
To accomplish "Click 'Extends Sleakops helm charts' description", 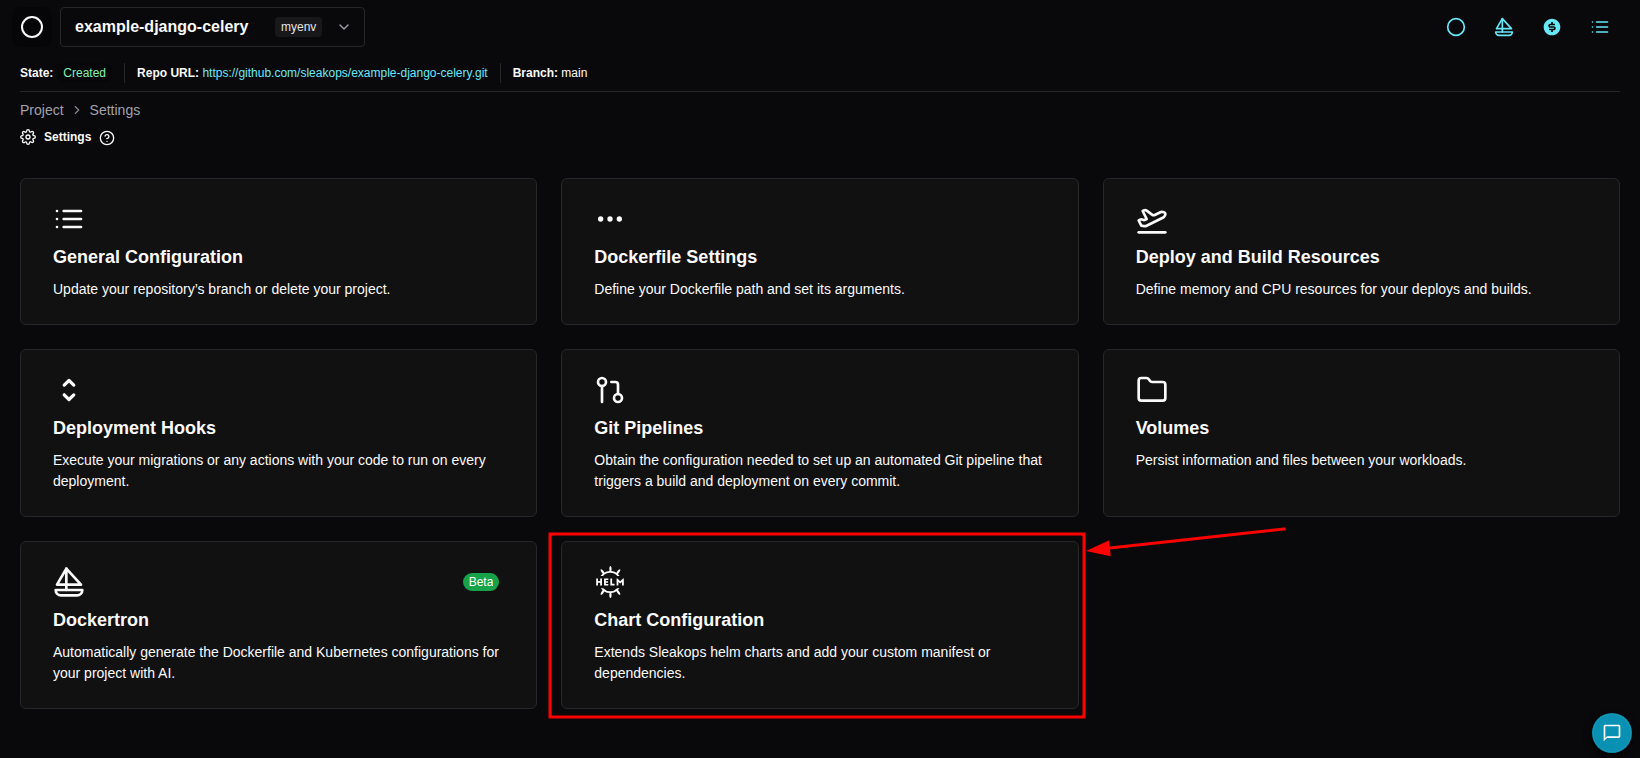I will pyautogui.click(x=792, y=662).
